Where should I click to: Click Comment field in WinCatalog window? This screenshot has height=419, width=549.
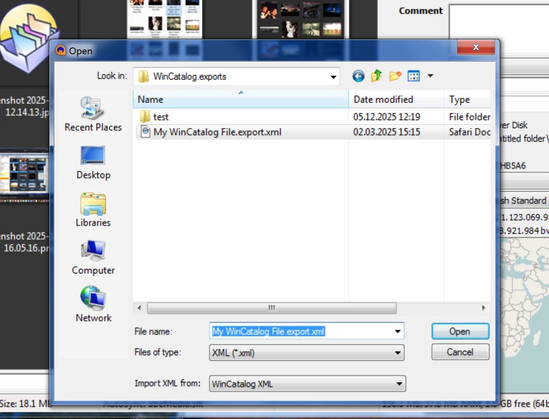click(x=499, y=22)
